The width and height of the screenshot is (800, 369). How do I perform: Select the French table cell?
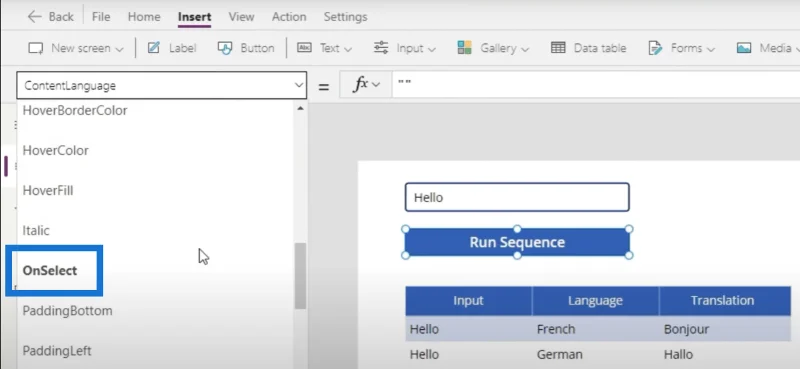coord(595,329)
